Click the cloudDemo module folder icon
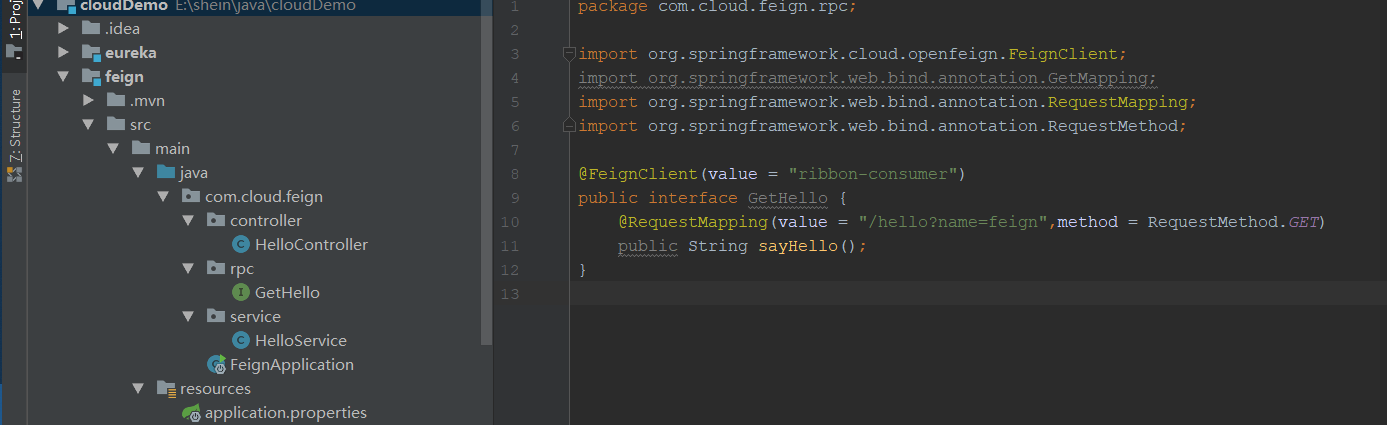 coord(65,5)
